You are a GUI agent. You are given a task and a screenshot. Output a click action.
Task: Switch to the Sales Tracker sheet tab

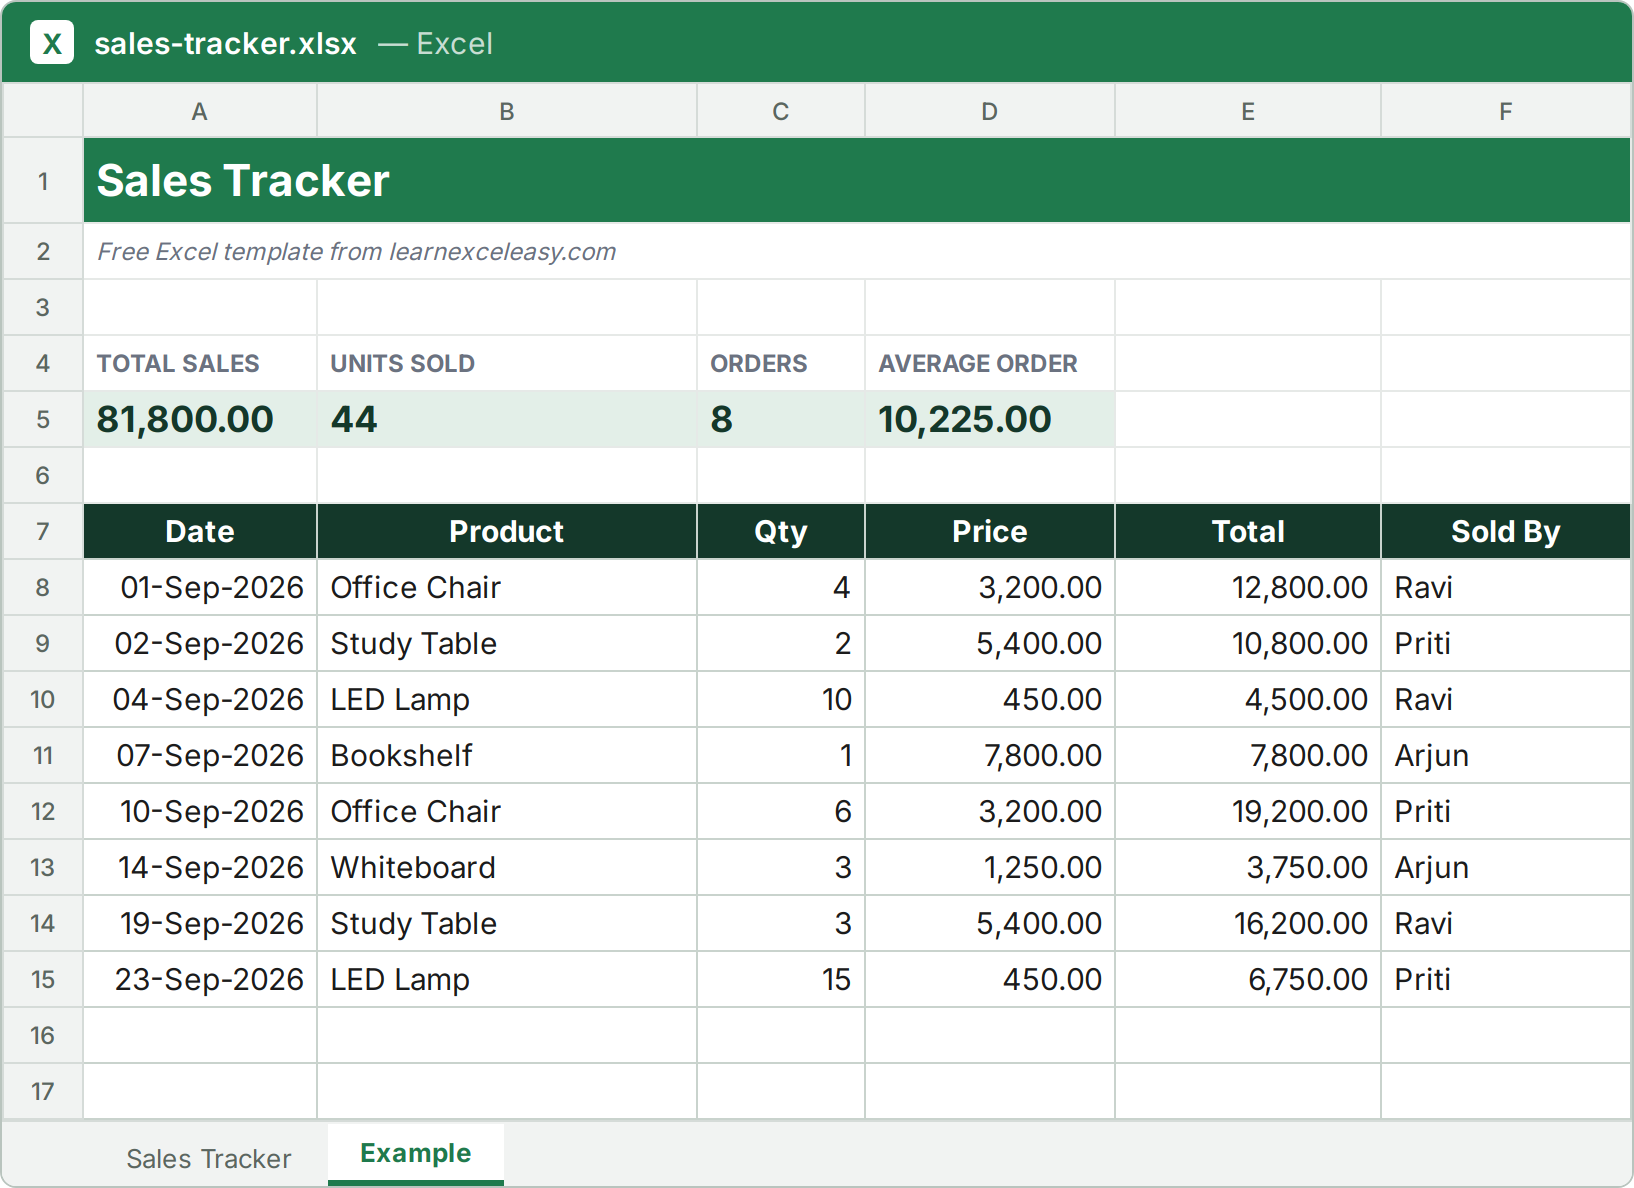pyautogui.click(x=208, y=1158)
